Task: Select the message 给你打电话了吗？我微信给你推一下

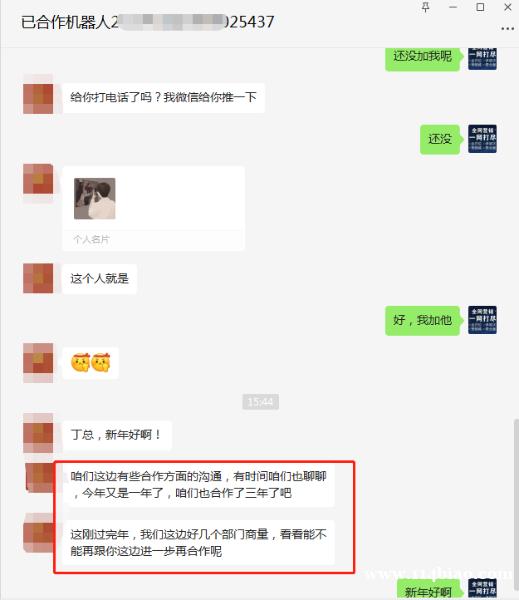Action: [163, 98]
